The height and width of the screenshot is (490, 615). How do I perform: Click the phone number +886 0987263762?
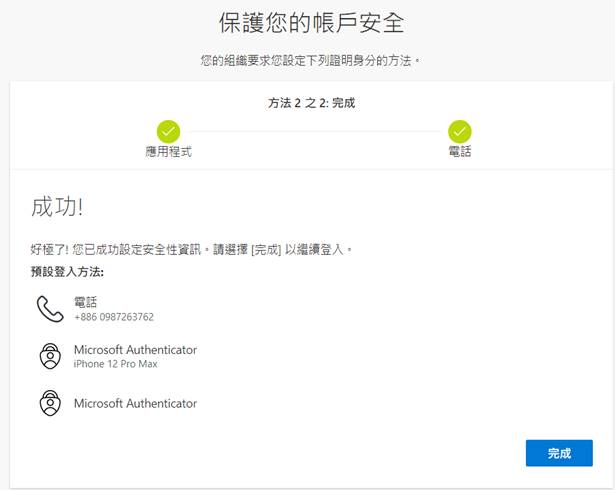(114, 317)
